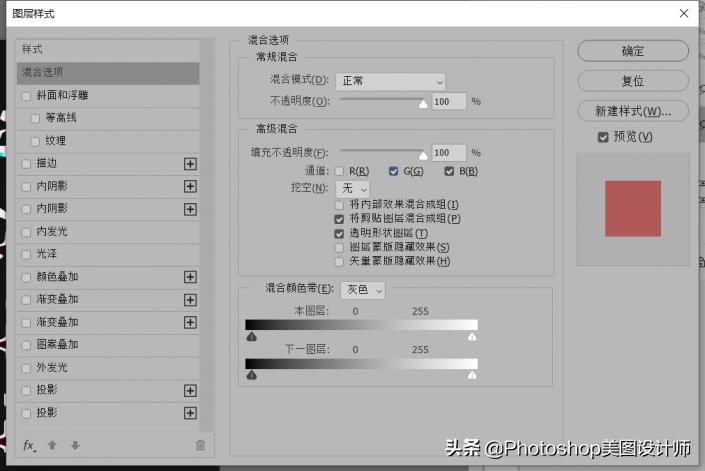Check 图层蒙版隐藏效果(S)
The image size is (705, 471).
[x=339, y=248]
